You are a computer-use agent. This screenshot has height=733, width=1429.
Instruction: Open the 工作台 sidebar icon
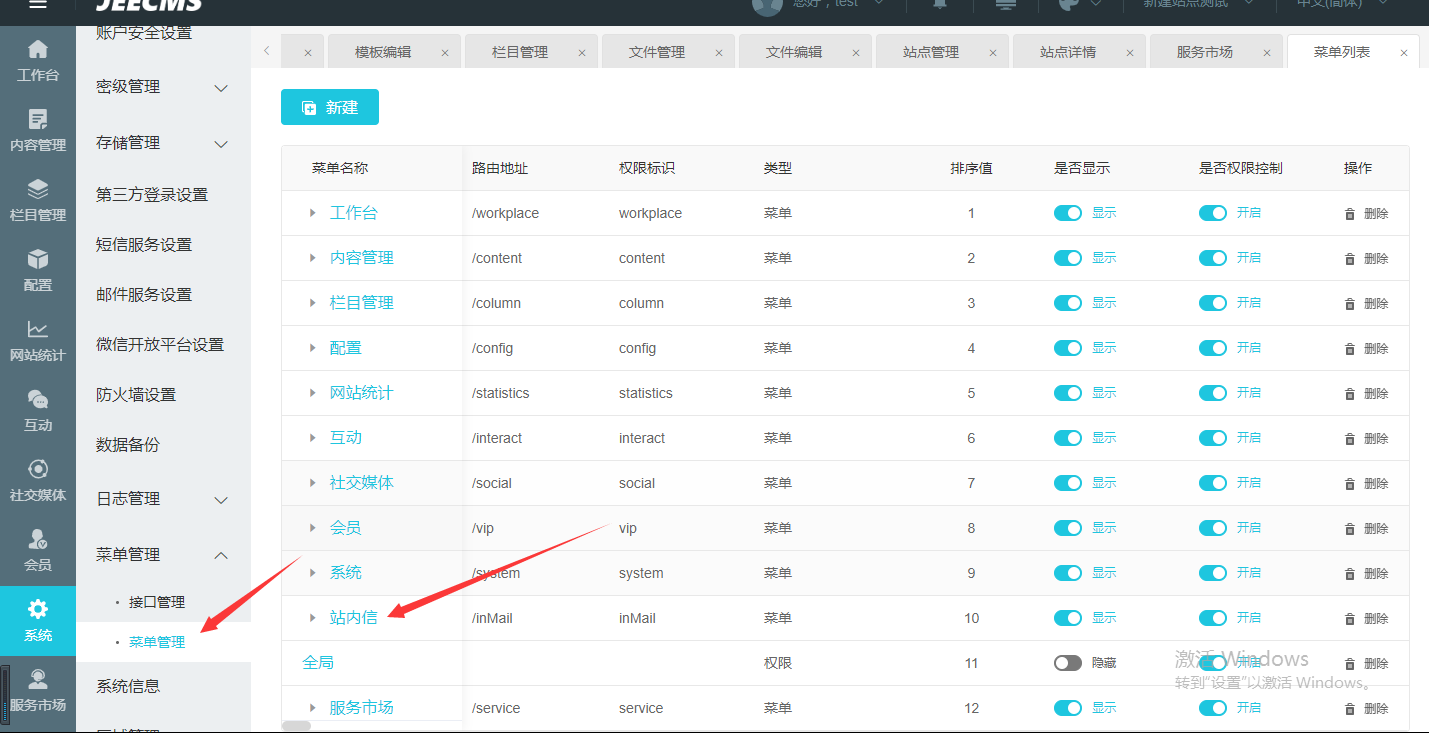[38, 50]
